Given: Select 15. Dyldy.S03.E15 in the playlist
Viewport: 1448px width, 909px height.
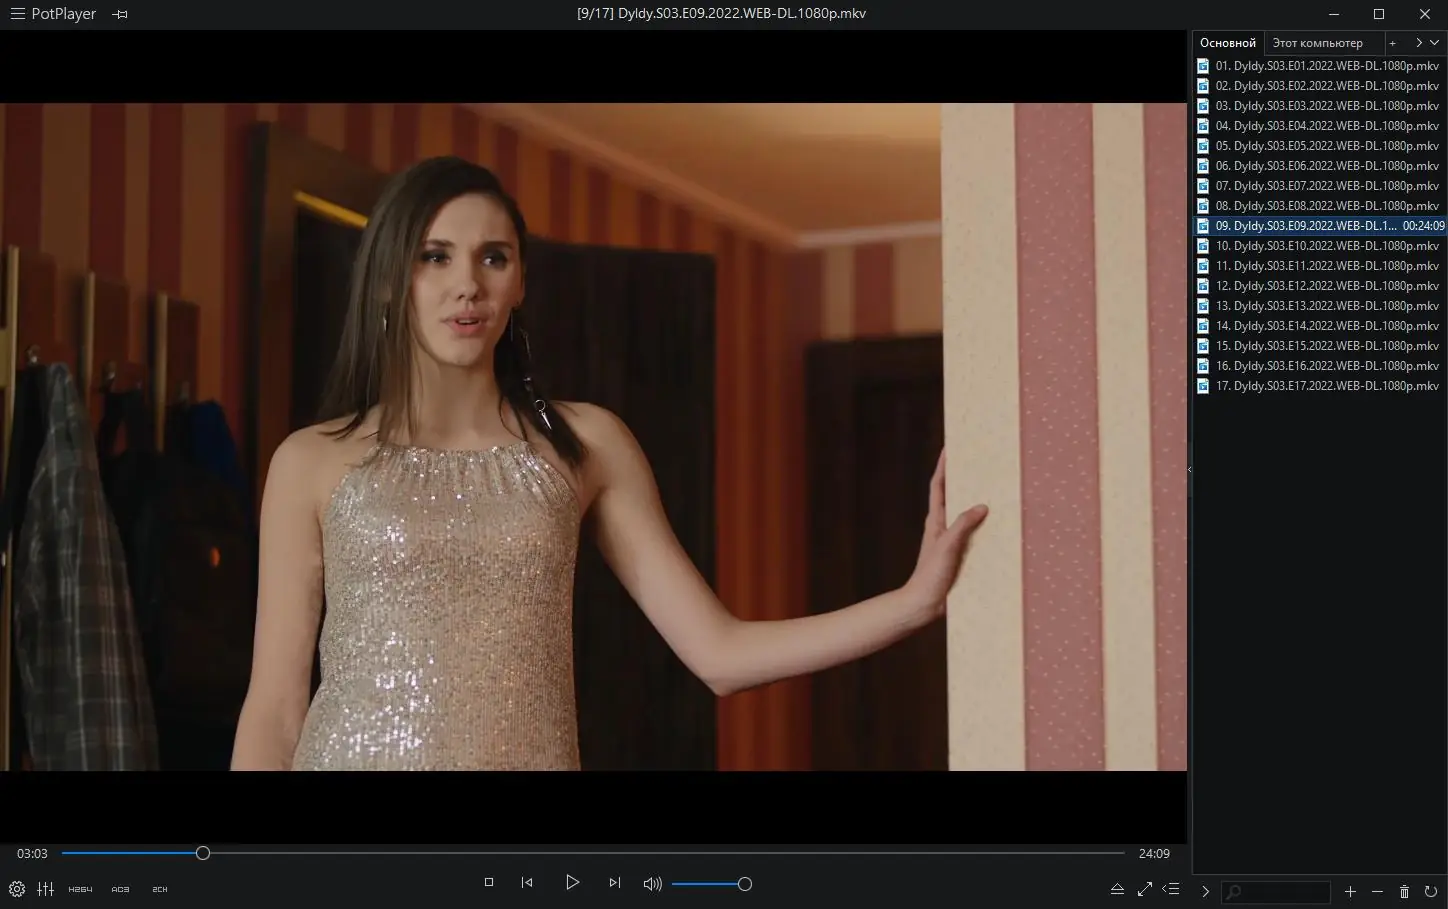Looking at the screenshot, I should (x=1320, y=346).
